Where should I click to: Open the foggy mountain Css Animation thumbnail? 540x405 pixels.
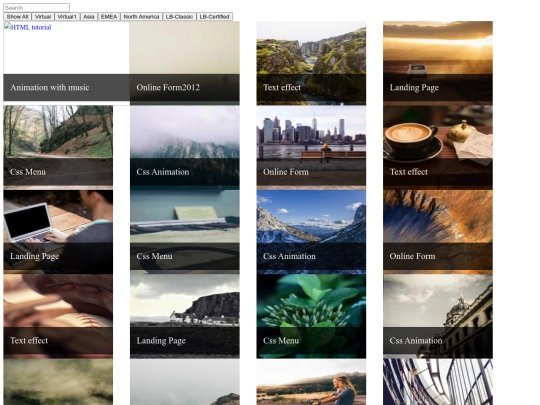(x=185, y=147)
